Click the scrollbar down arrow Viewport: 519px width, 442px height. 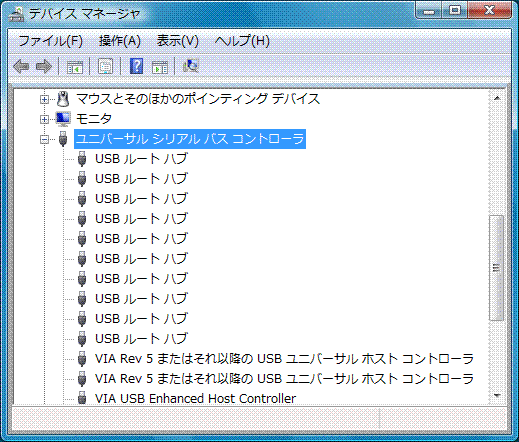point(497,396)
